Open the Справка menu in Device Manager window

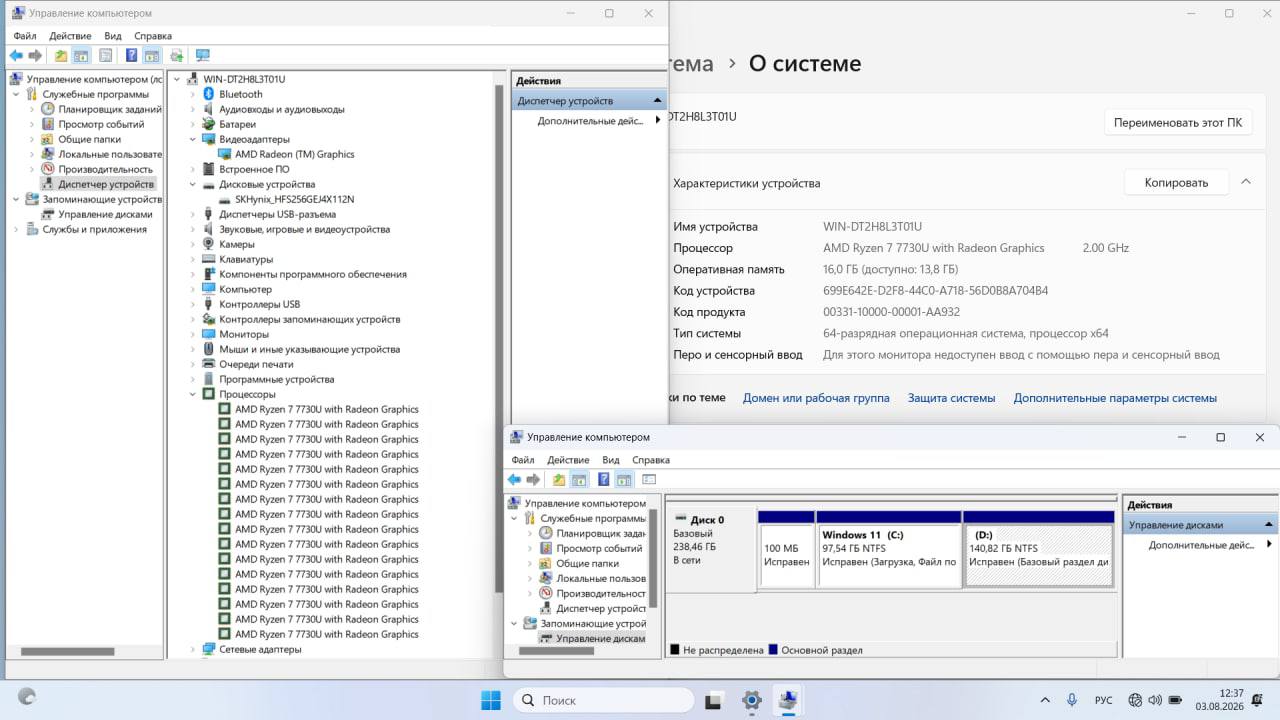[153, 36]
